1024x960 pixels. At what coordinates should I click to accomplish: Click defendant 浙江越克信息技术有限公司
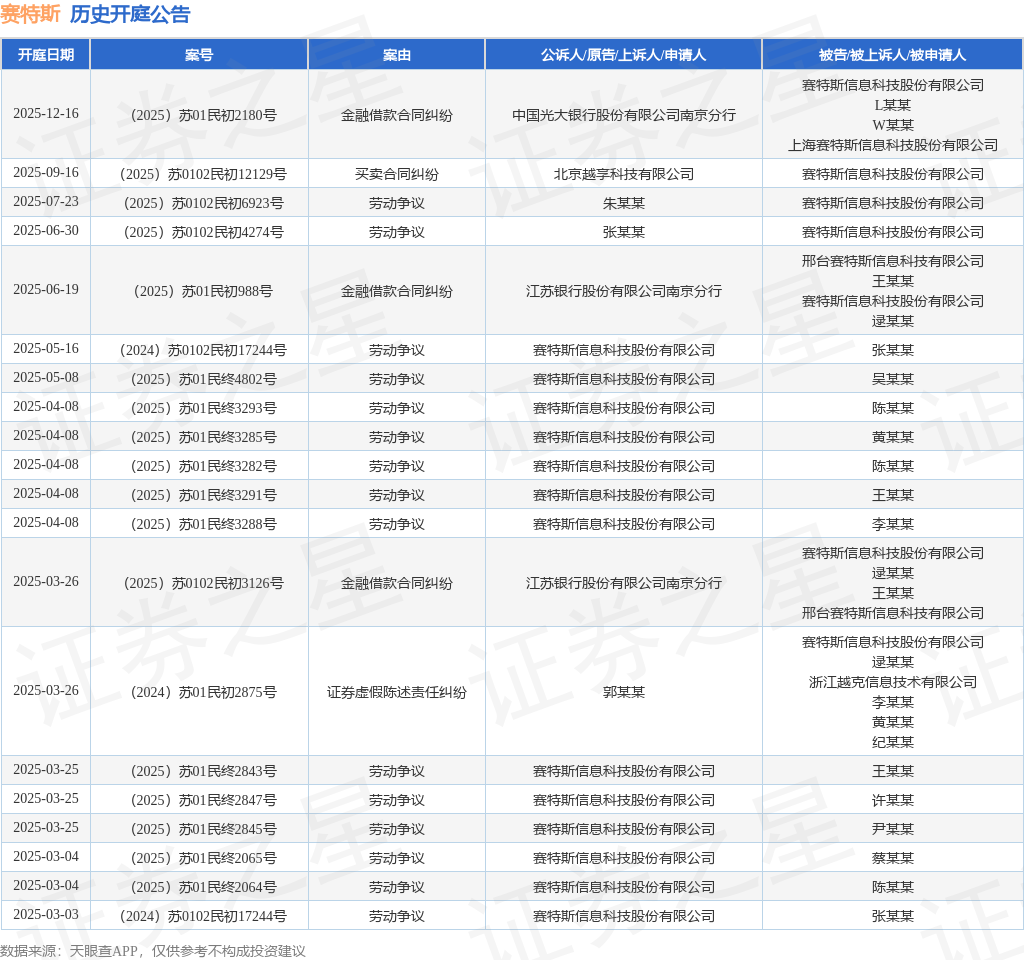tap(893, 682)
